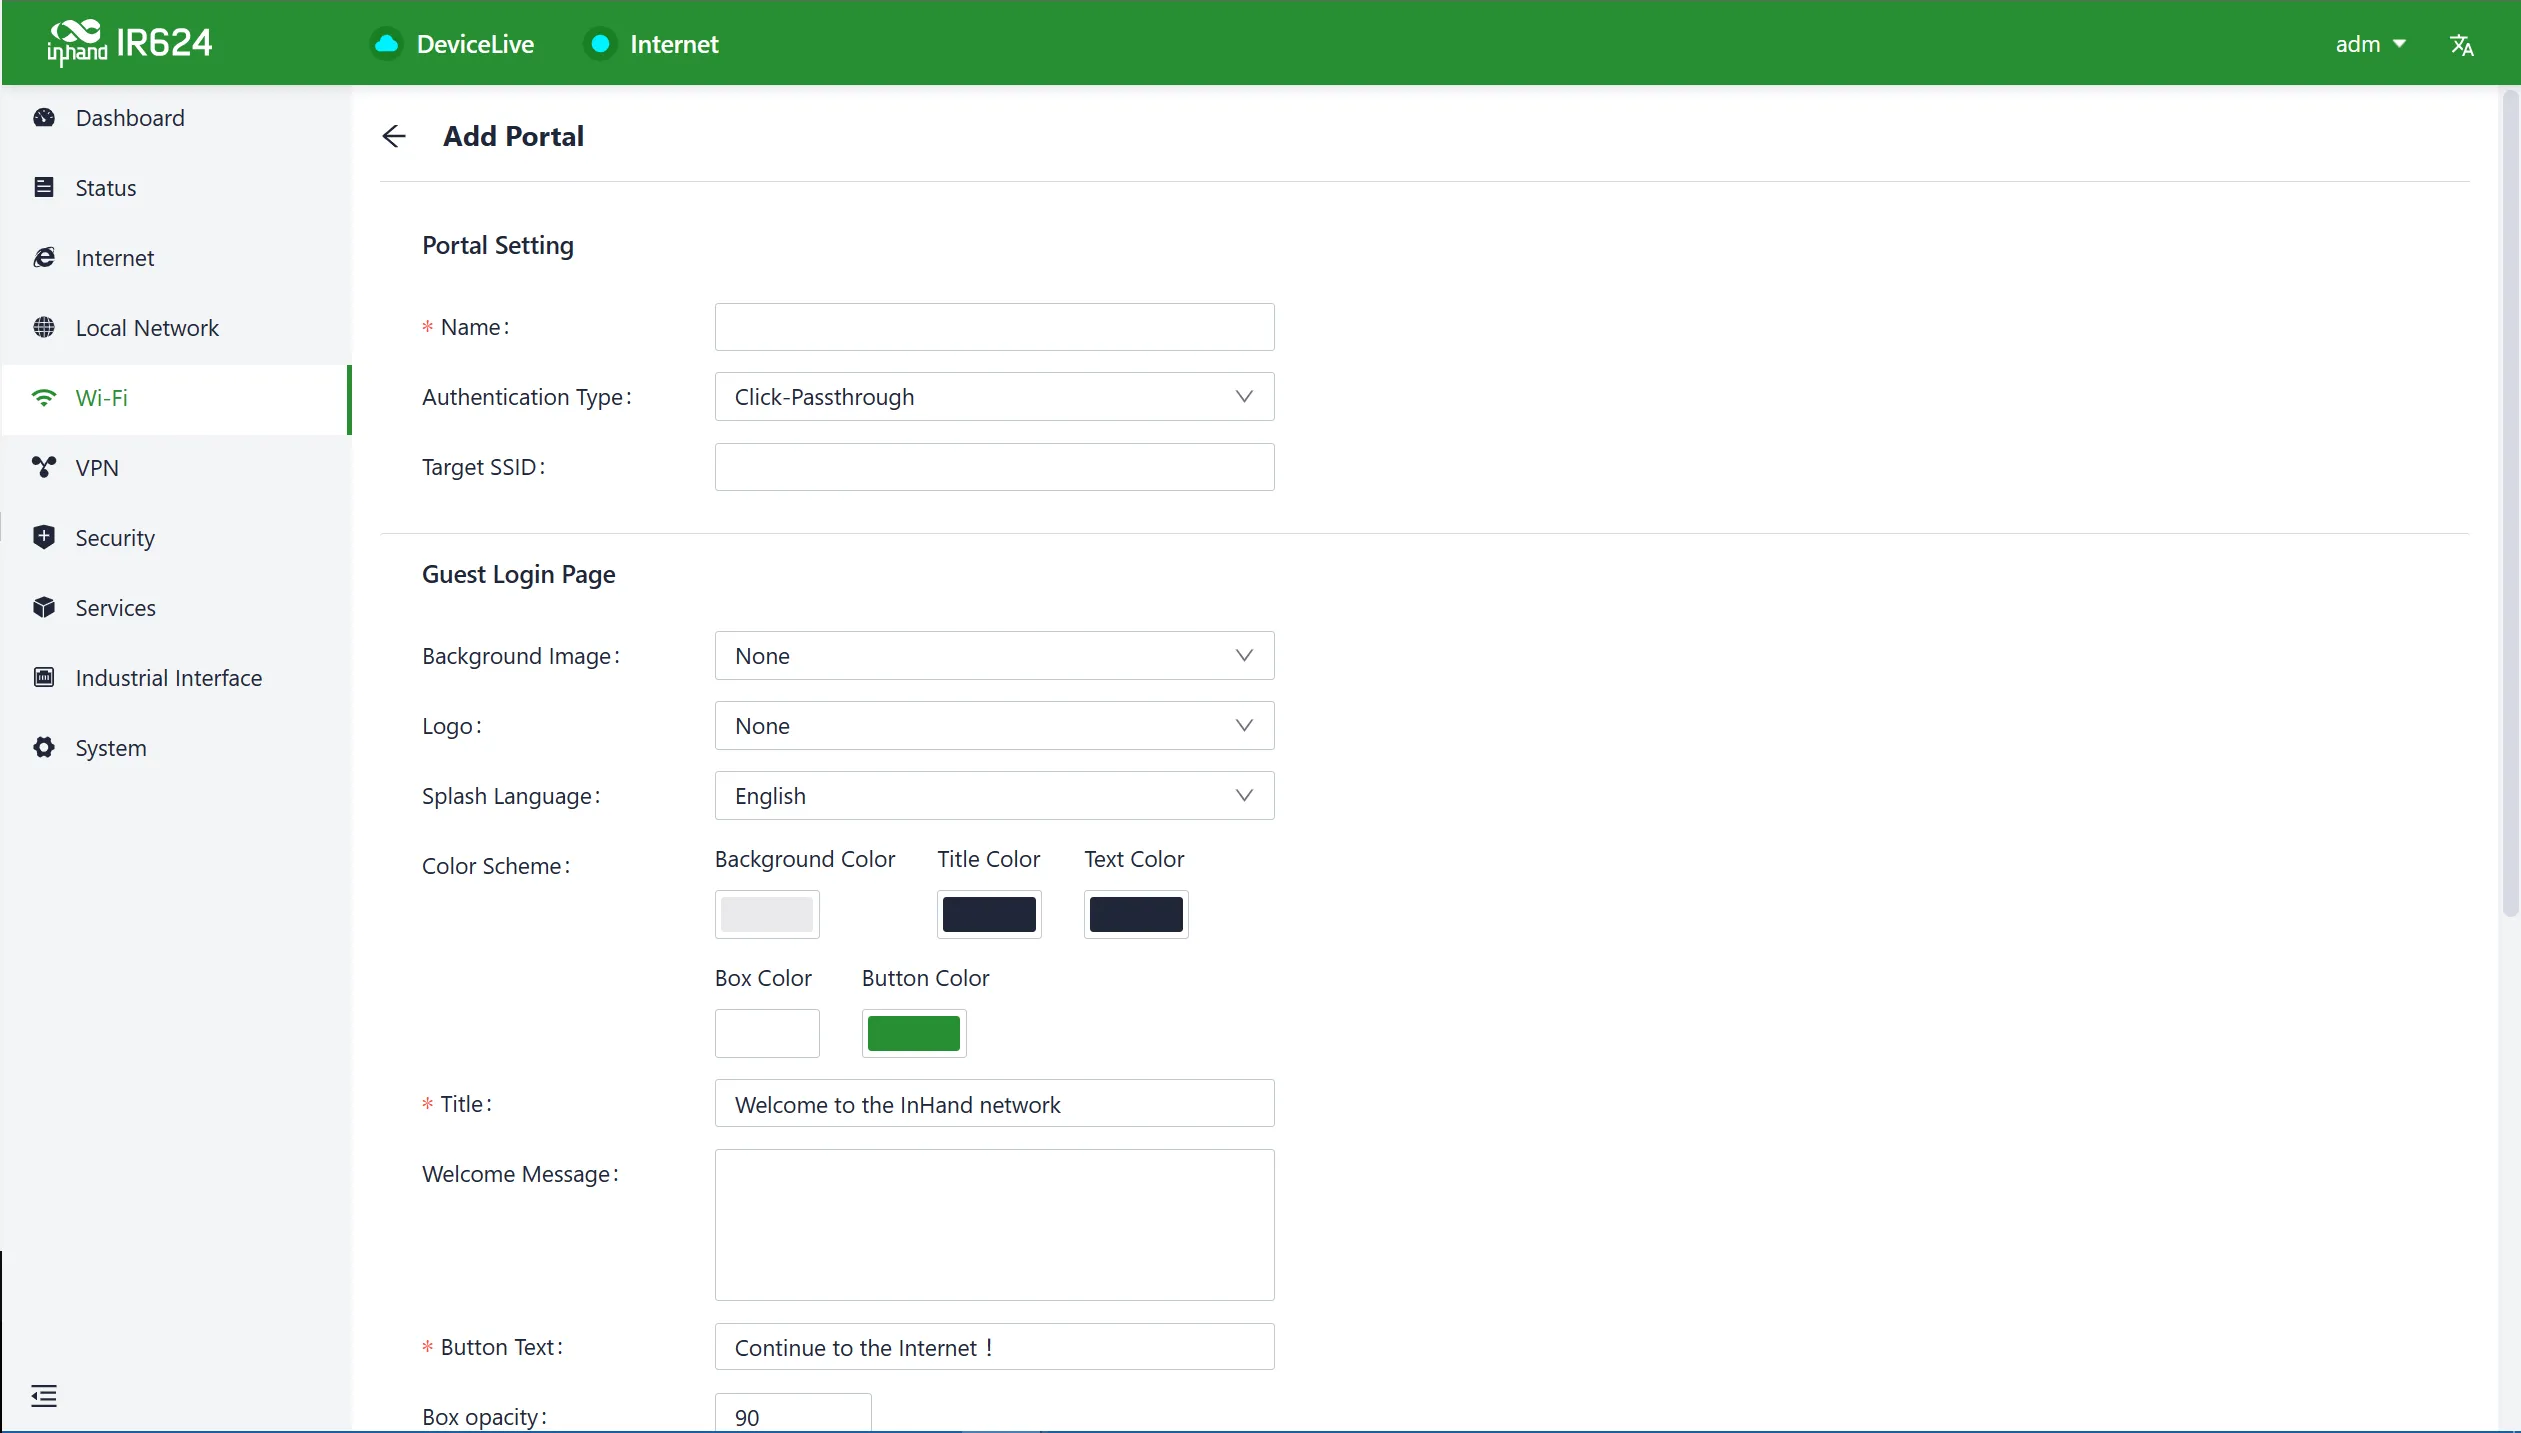Click the page vertical scrollbar
Screen dimensions: 2521x1433
pos(2510,505)
